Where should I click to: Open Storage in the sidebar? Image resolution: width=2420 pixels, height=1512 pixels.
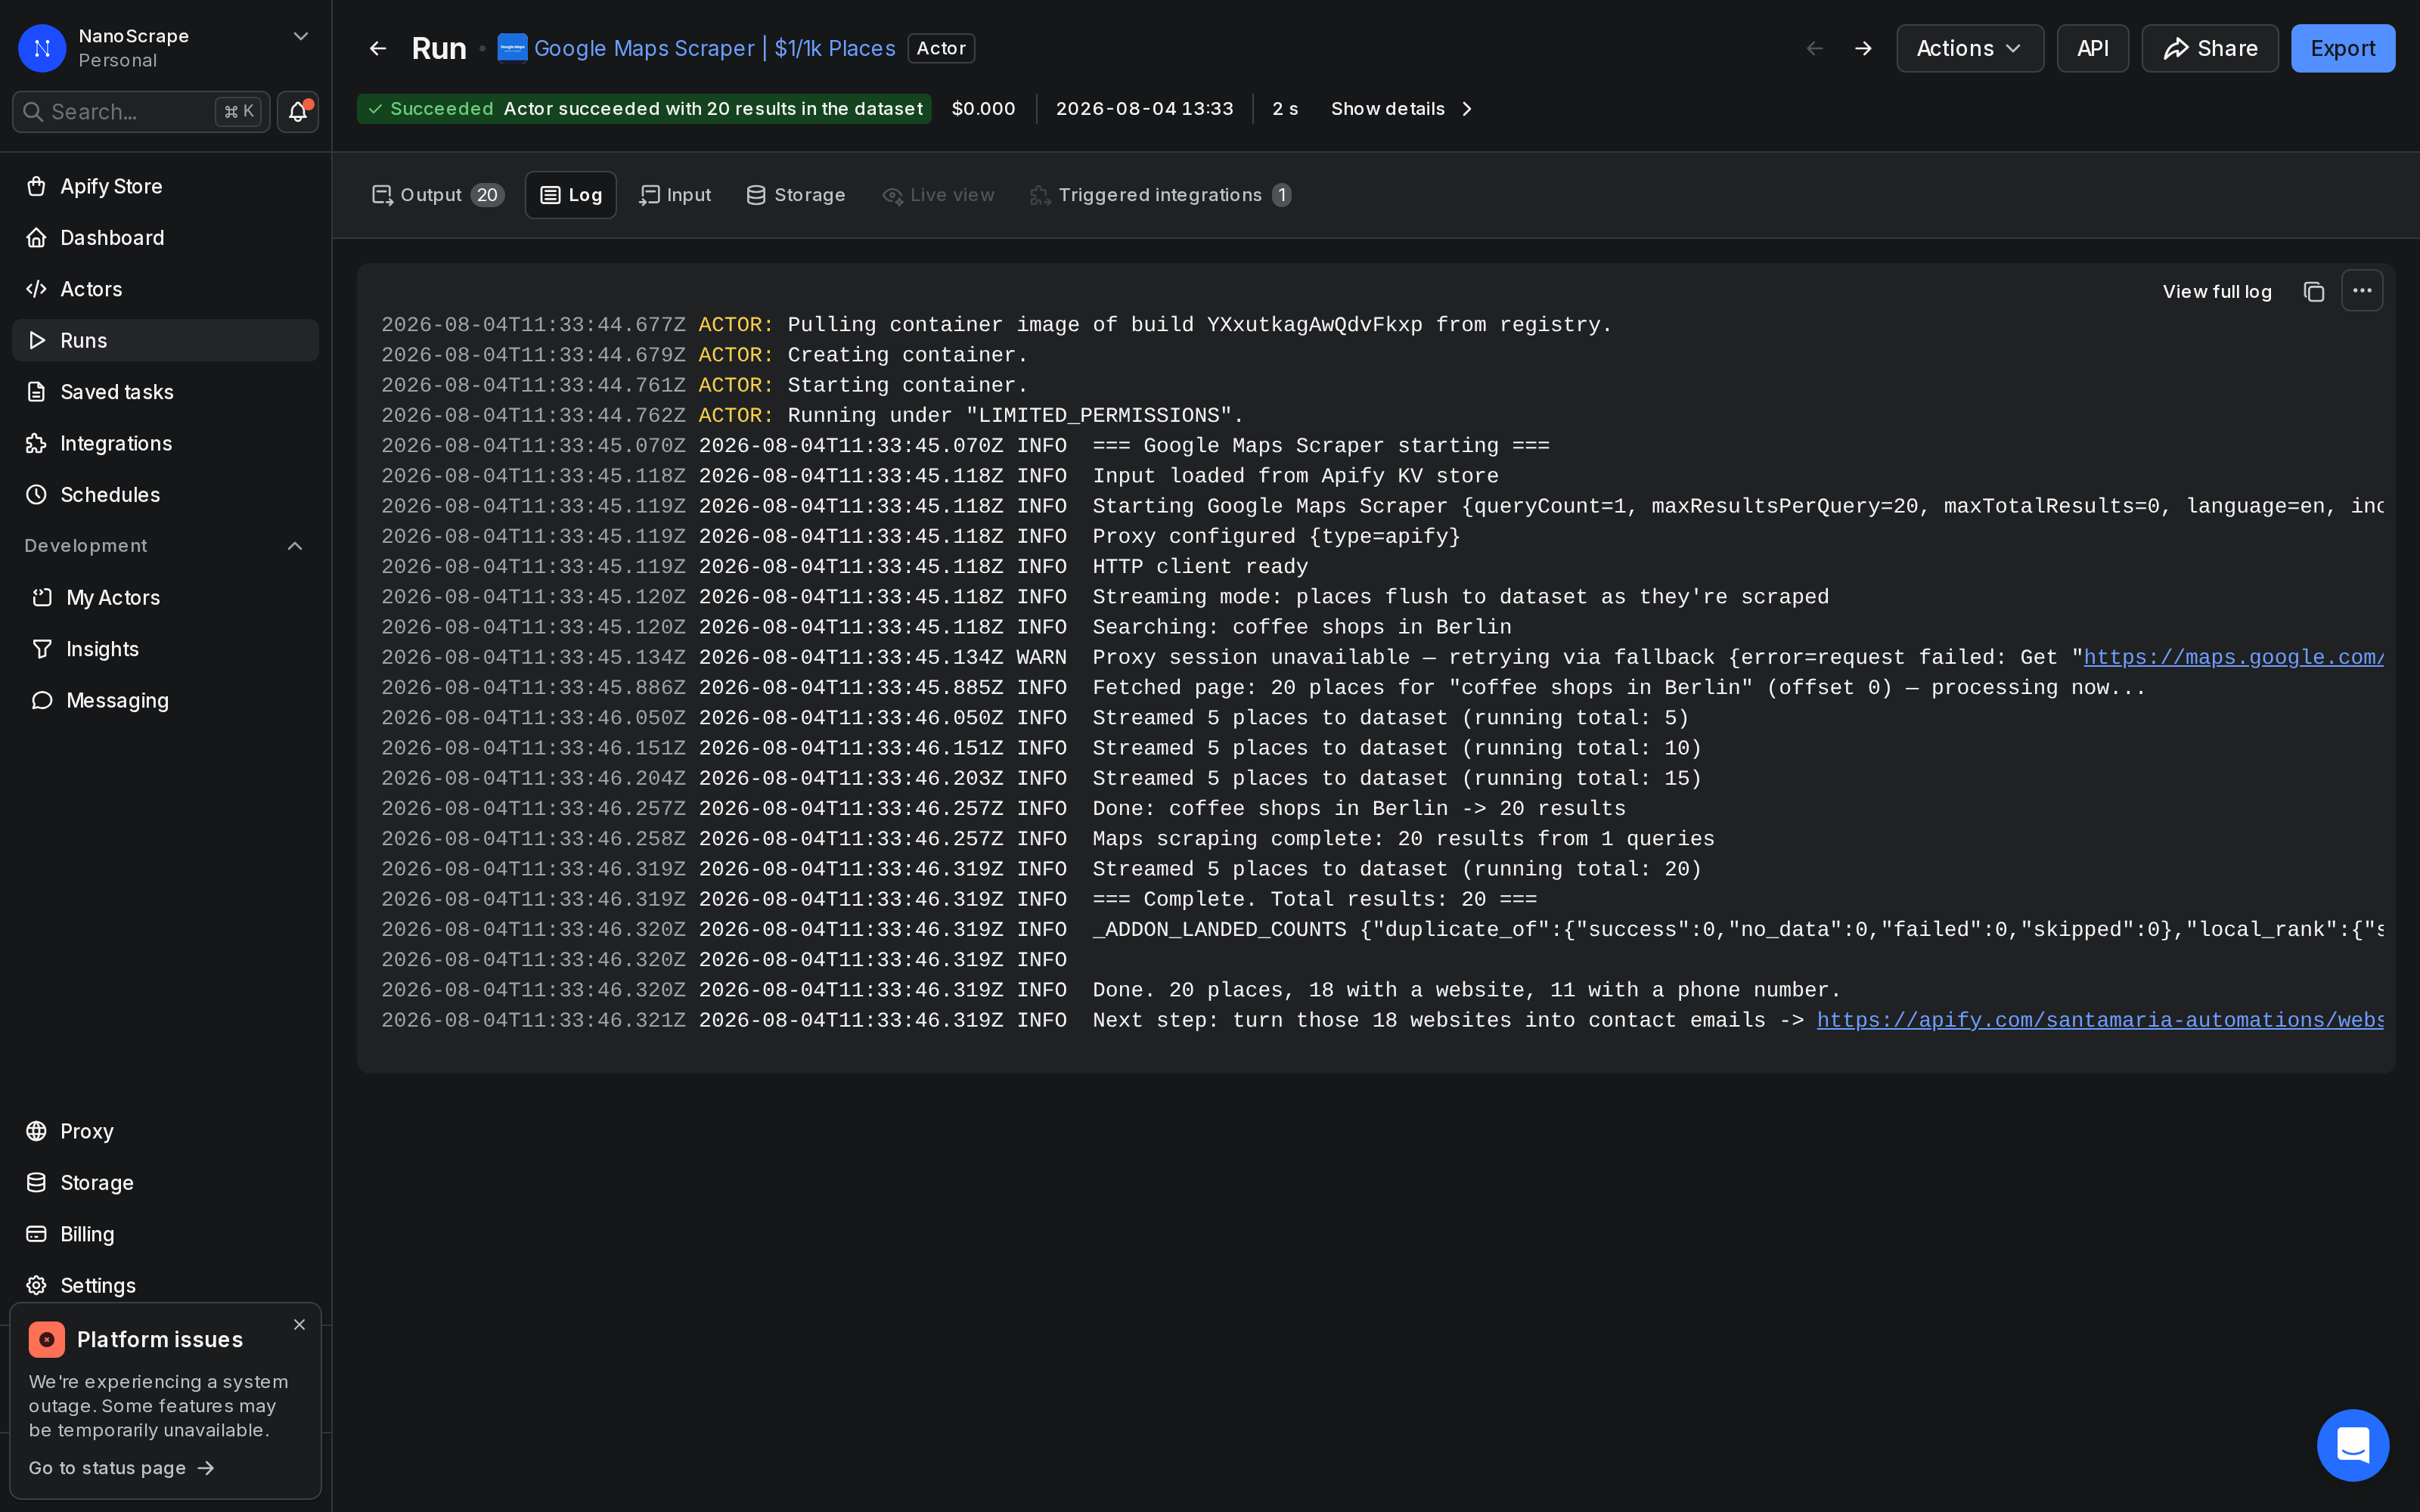pos(165,1183)
